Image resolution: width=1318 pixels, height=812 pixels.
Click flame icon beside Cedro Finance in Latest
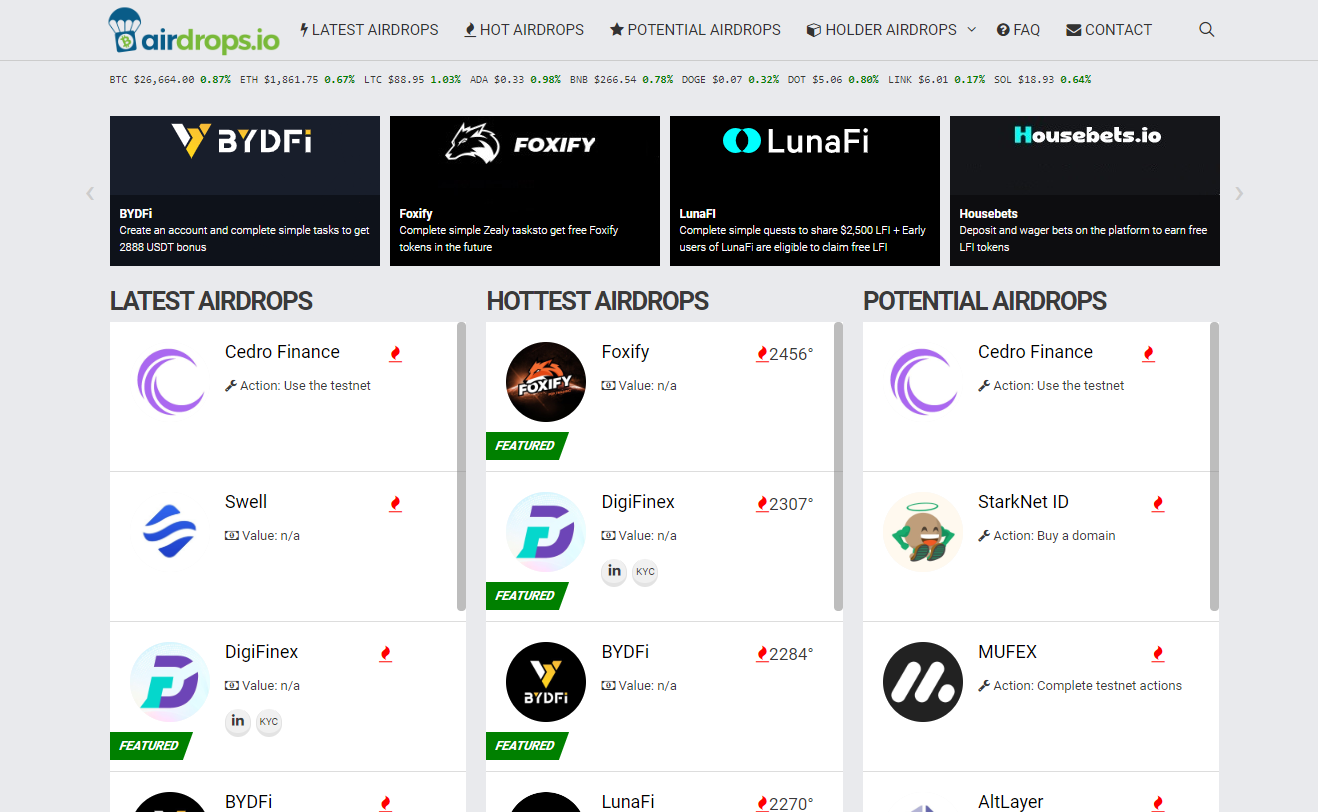tap(395, 354)
